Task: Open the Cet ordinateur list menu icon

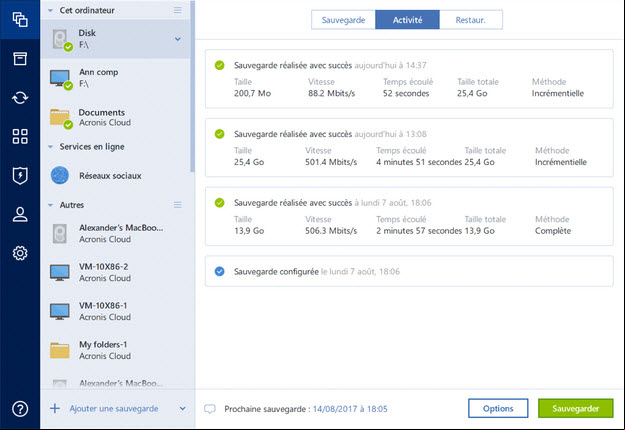Action: tap(178, 10)
